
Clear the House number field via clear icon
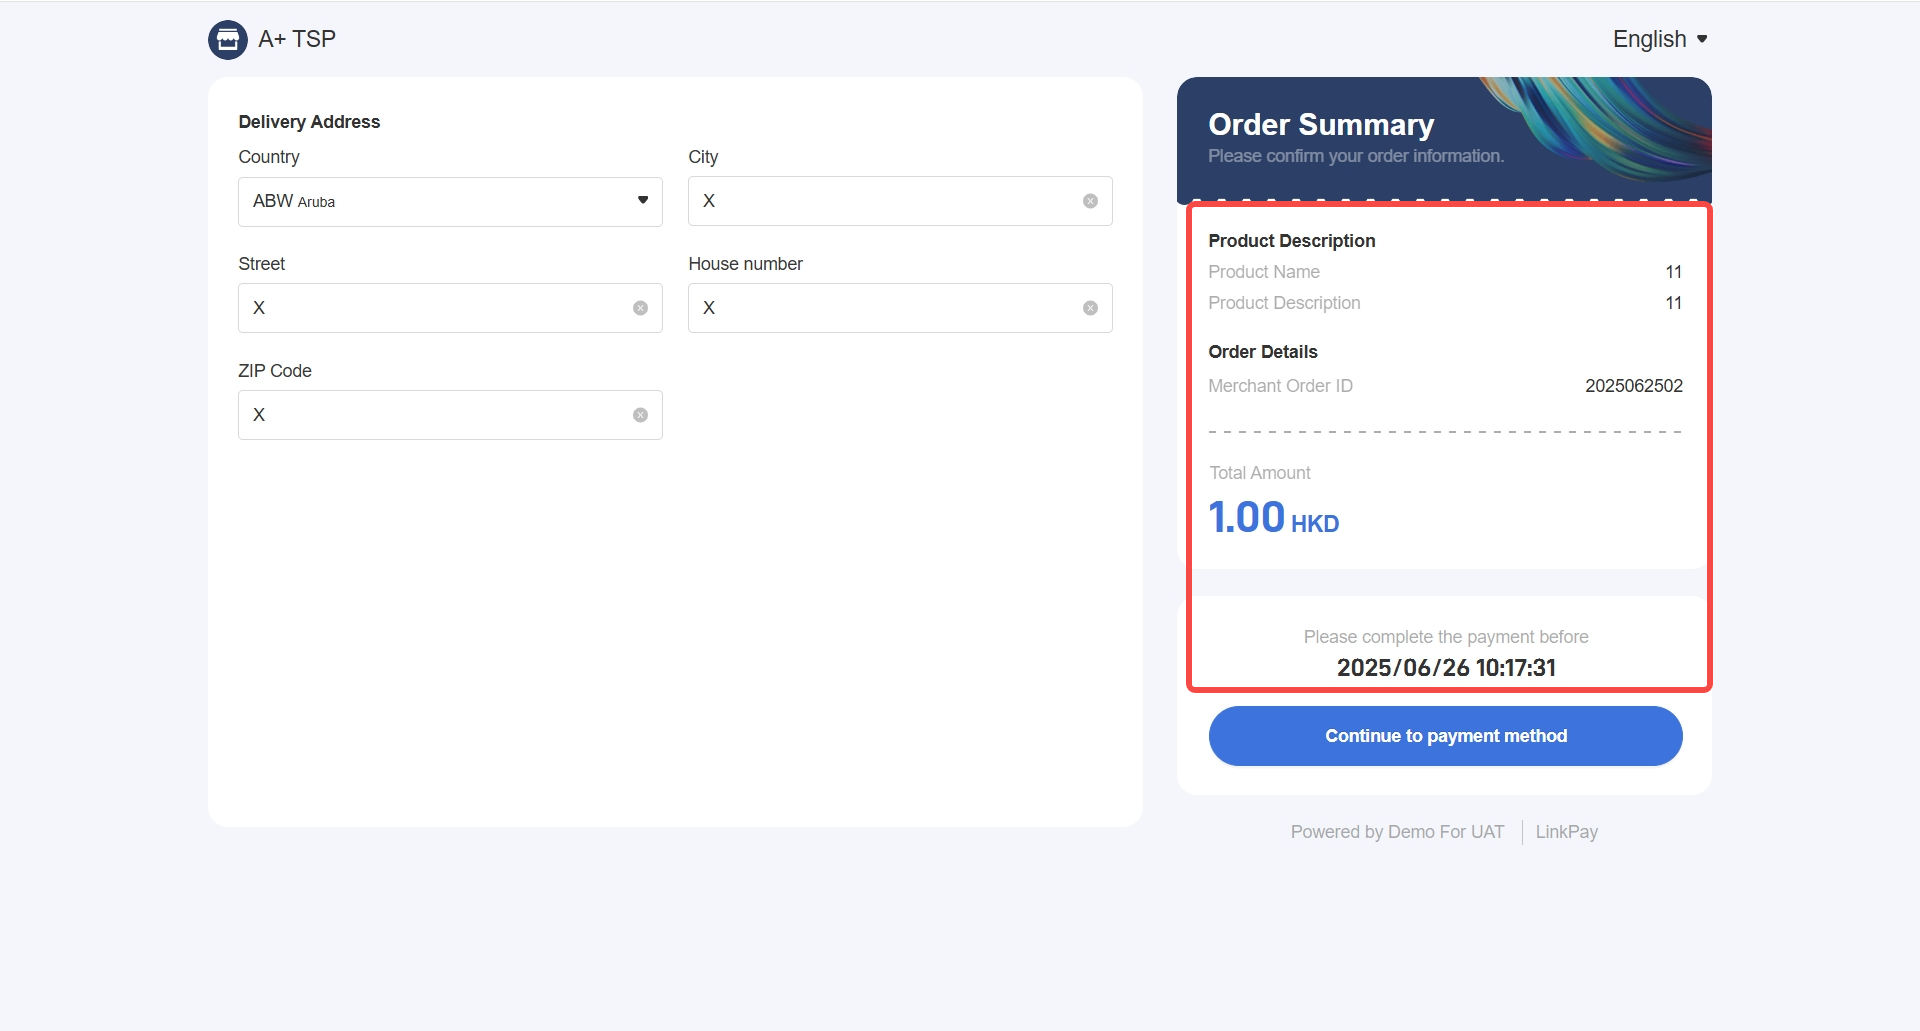1090,308
